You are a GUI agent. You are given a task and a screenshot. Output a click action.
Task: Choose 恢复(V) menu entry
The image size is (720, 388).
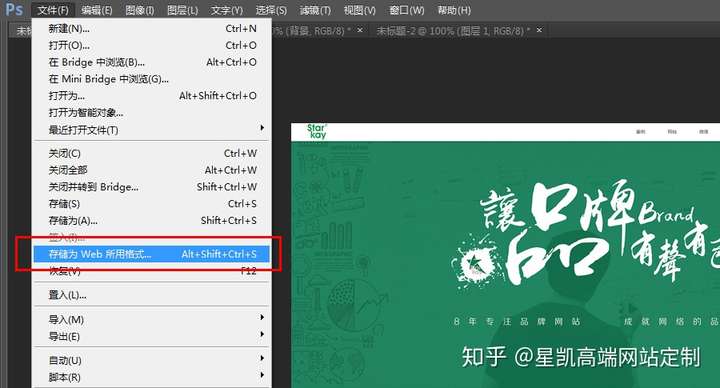[x=152, y=271]
